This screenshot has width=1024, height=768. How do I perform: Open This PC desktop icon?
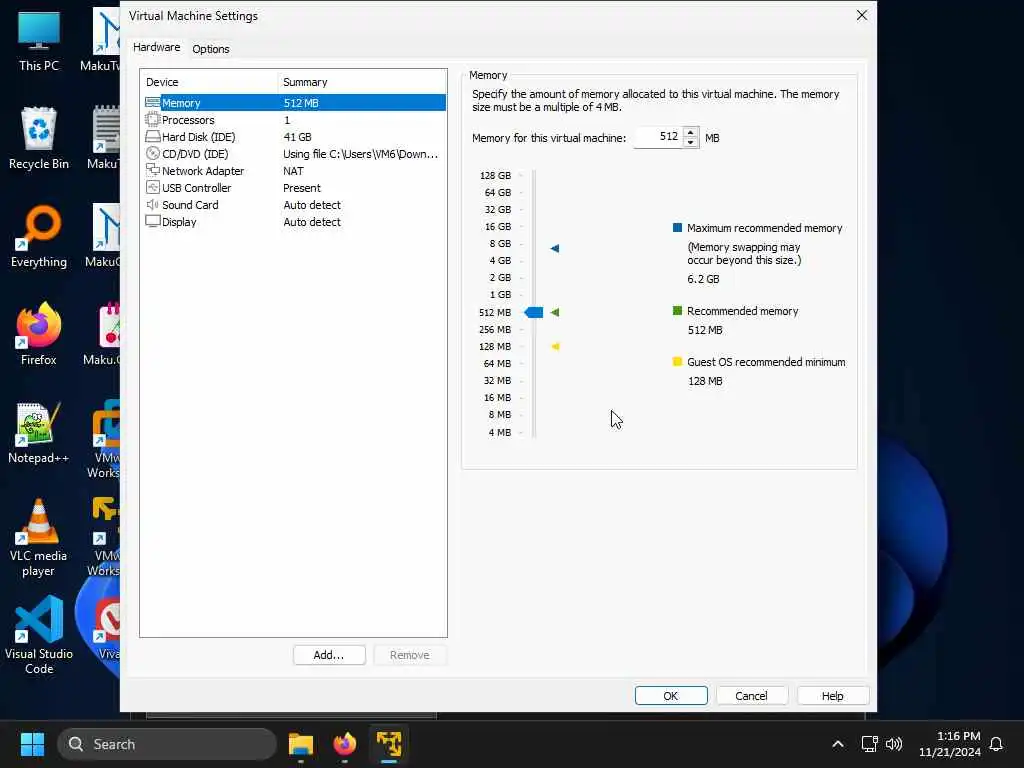click(39, 40)
